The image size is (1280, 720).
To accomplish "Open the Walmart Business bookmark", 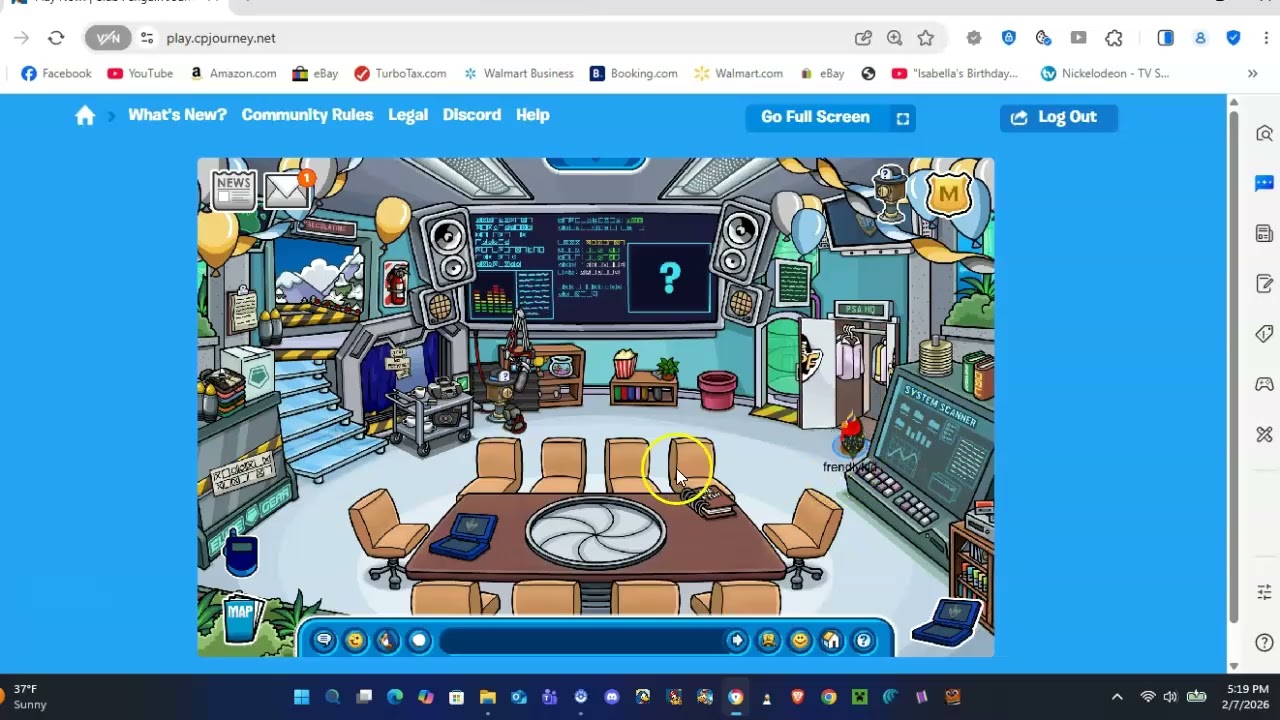I will pos(518,73).
